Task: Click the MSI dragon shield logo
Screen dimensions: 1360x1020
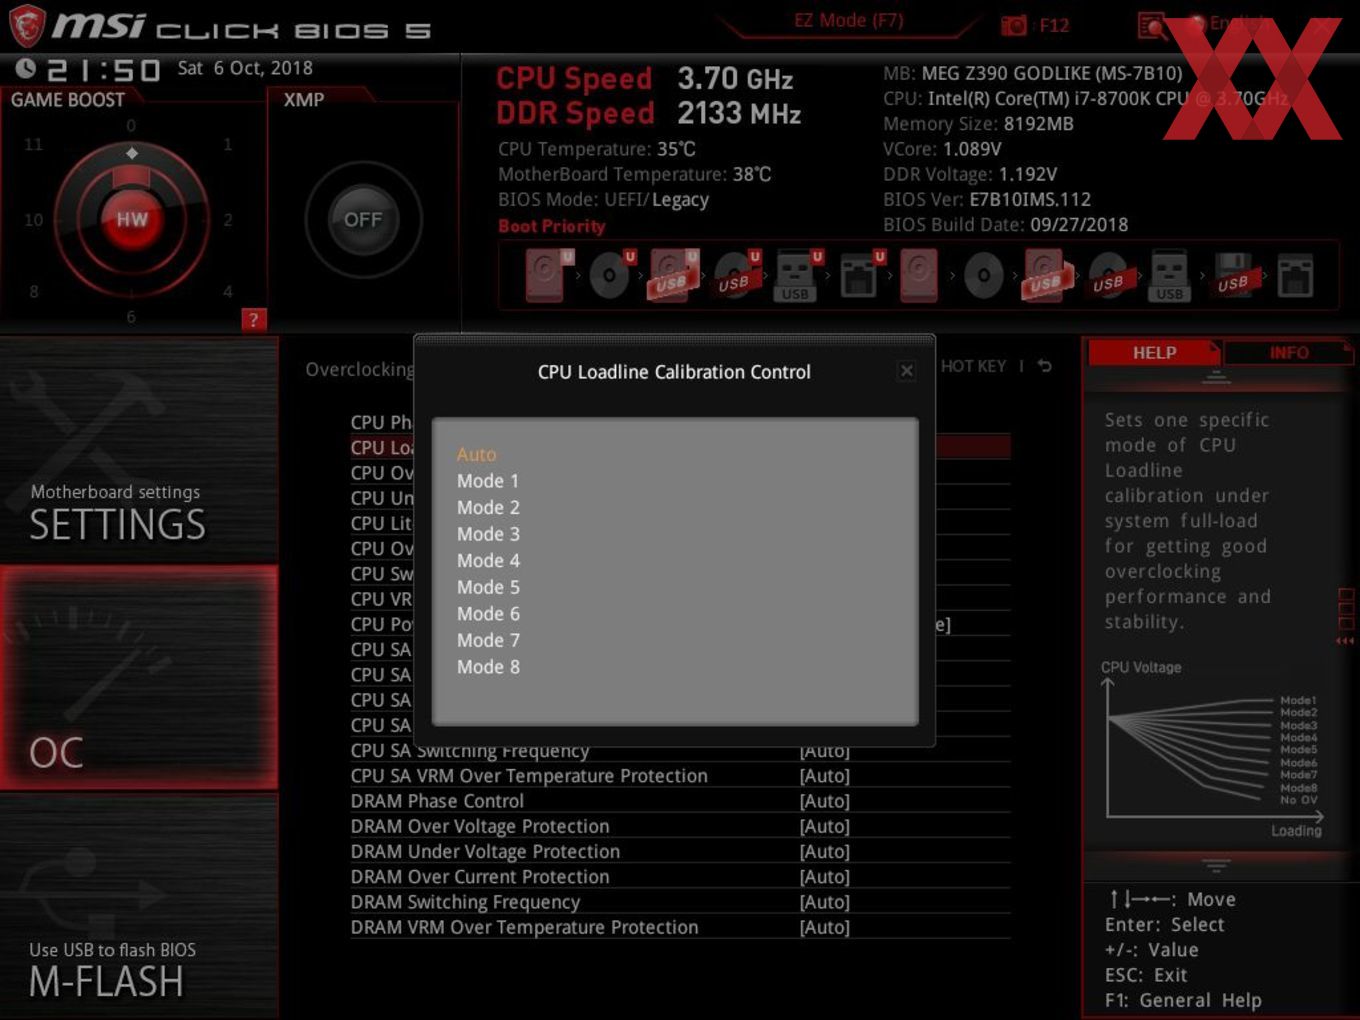Action: coord(26,26)
